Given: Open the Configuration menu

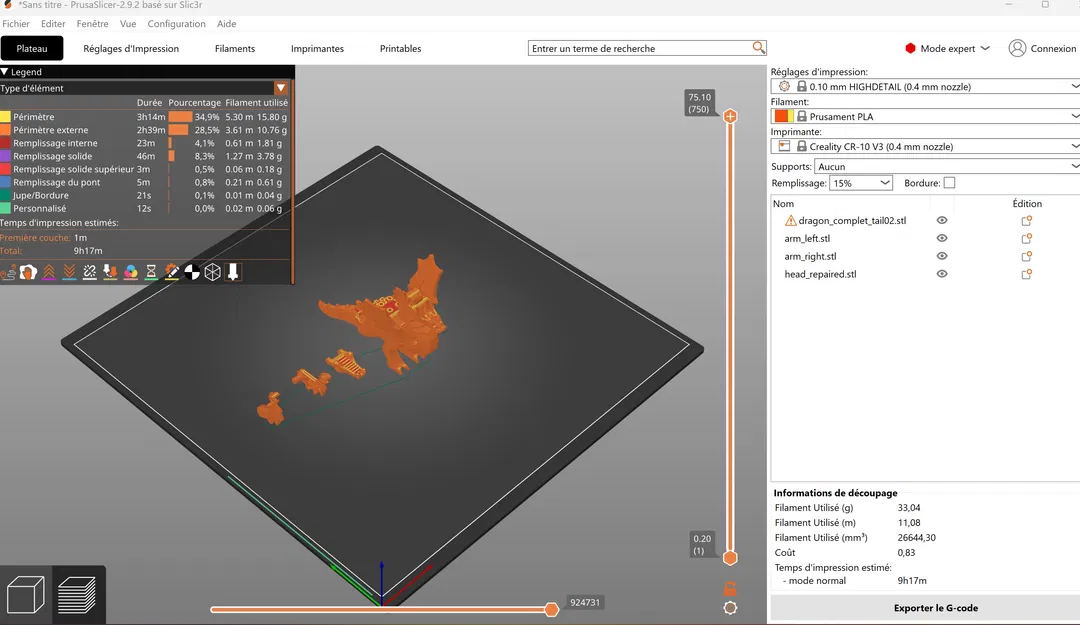Looking at the screenshot, I should tap(176, 23).
